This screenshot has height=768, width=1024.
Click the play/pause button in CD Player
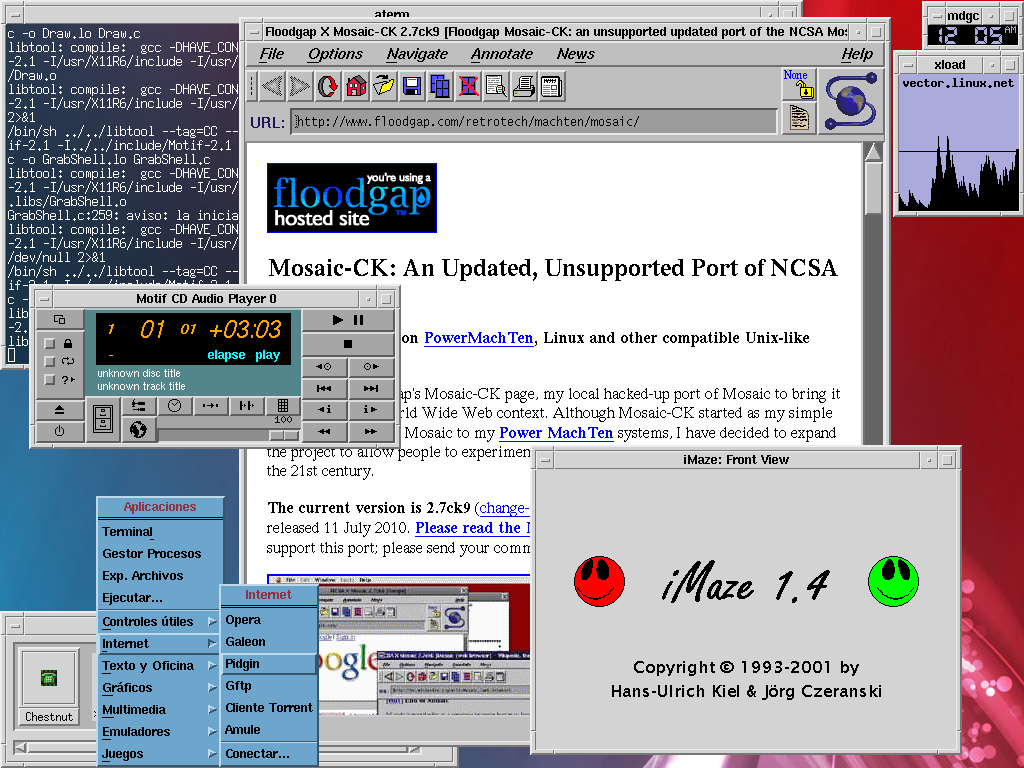pos(348,320)
